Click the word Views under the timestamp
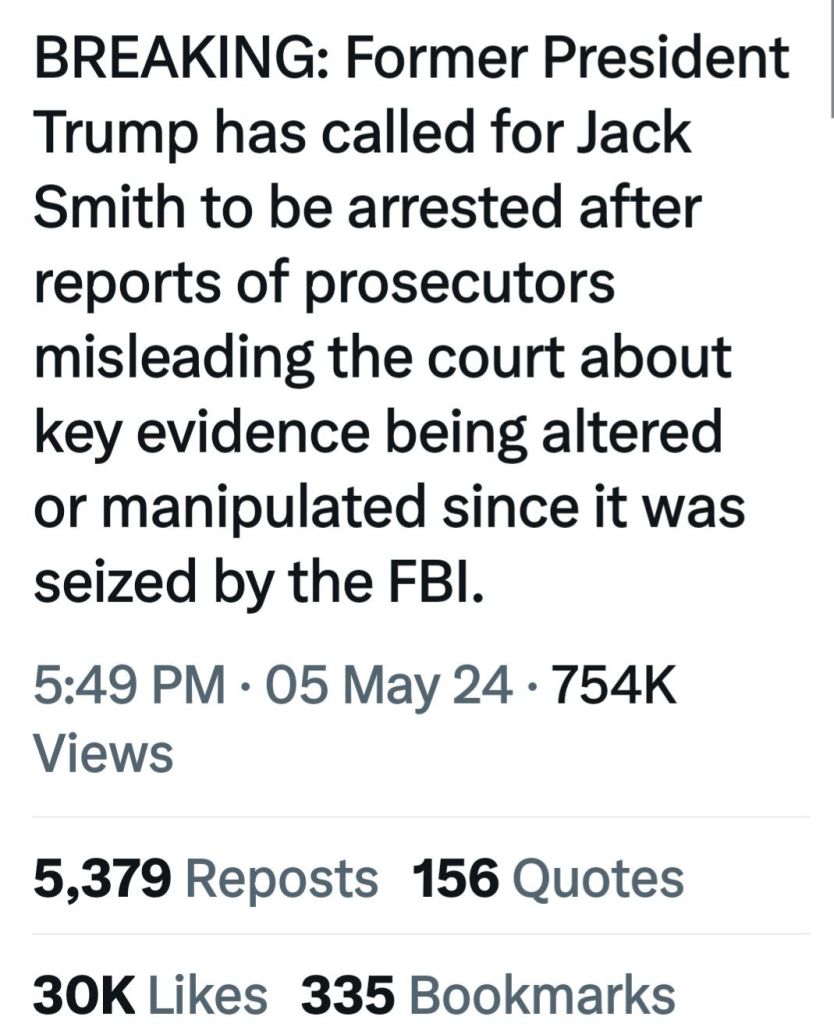This screenshot has height=1024, width=834. [104, 752]
